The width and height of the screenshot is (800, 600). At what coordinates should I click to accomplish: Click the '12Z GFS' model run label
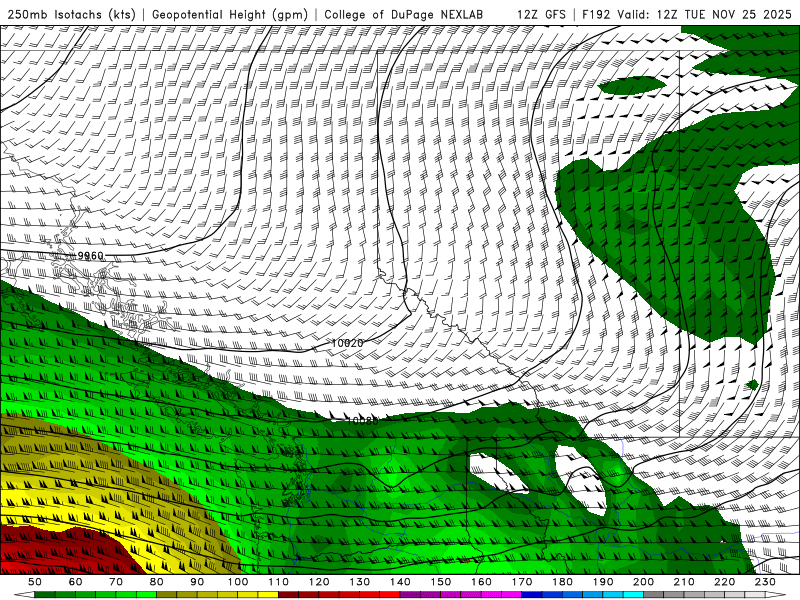click(541, 14)
